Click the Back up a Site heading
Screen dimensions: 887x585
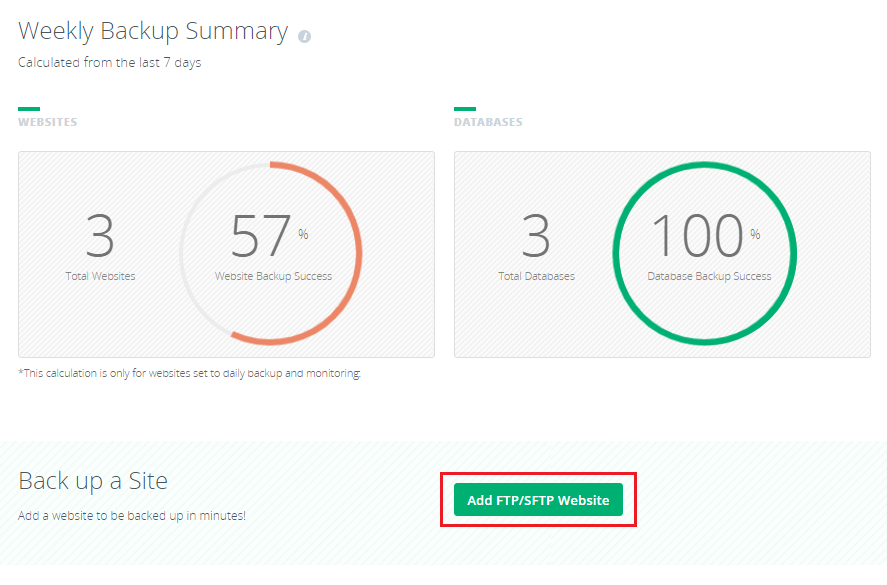pos(93,481)
